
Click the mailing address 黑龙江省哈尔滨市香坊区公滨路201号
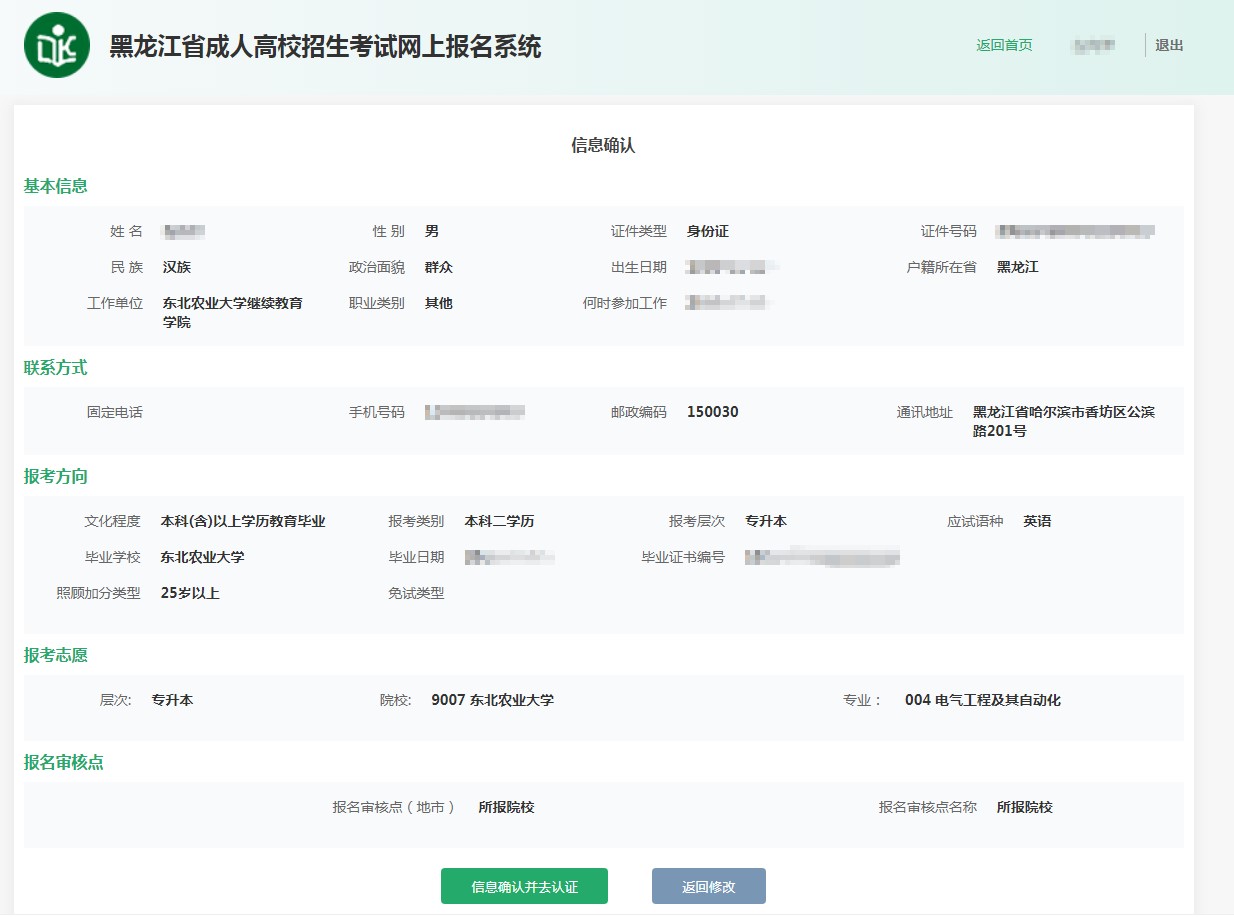click(1063, 421)
